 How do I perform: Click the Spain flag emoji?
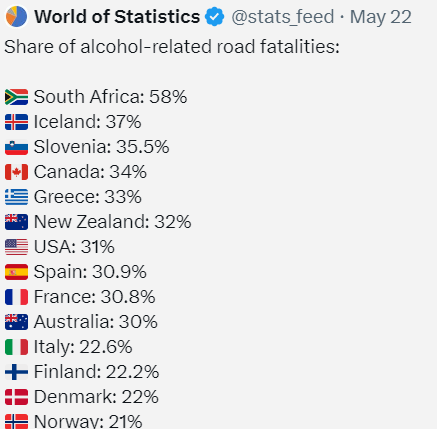pos(16,272)
